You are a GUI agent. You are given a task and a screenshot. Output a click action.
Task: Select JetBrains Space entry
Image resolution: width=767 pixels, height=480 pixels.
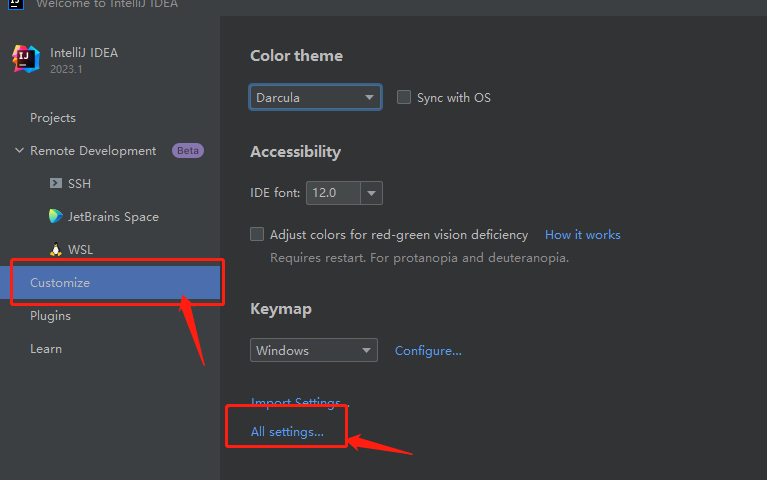click(113, 217)
